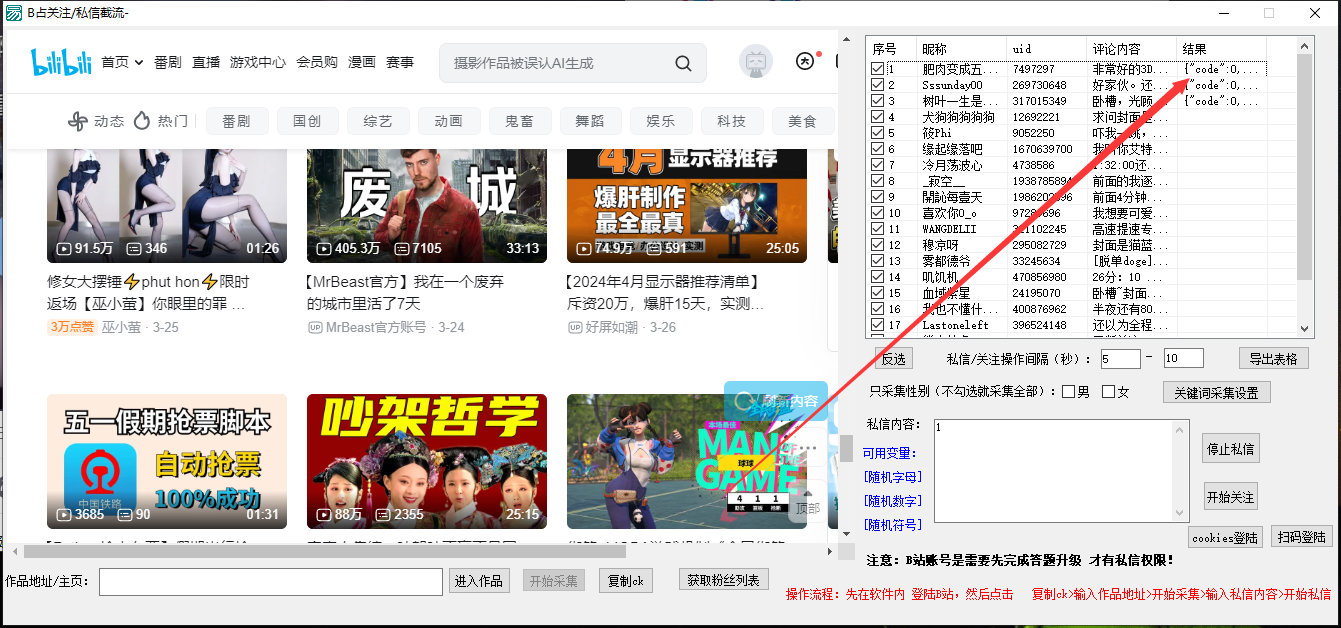Viewport: 1341px width, 628px height.
Task: Open the user avatar icon
Action: coord(756,62)
